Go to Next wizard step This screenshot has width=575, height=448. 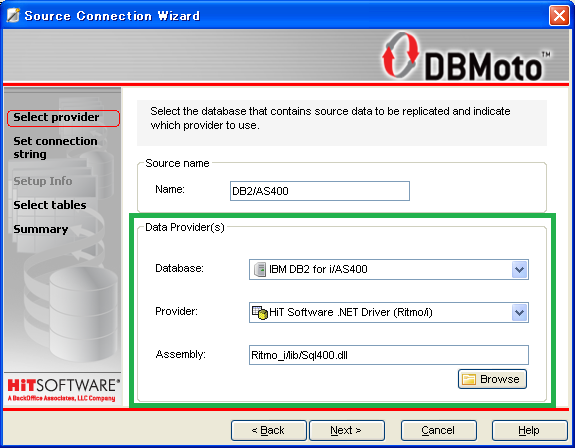point(347,430)
